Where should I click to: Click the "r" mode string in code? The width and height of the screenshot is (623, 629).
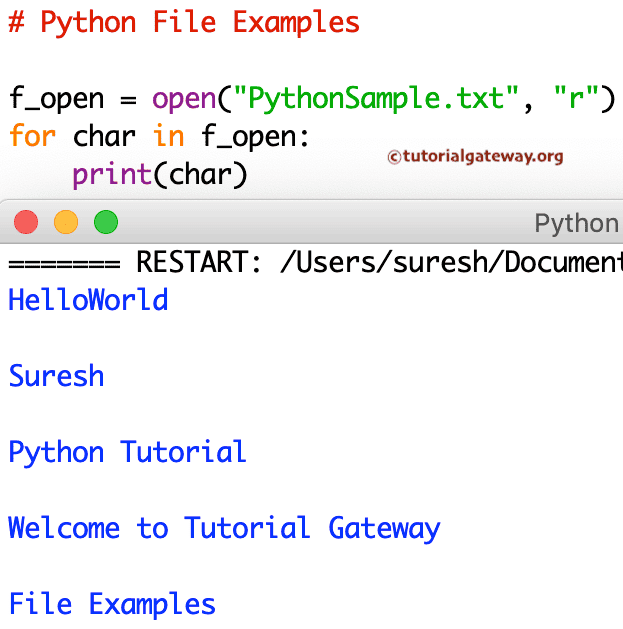pyautogui.click(x=576, y=97)
